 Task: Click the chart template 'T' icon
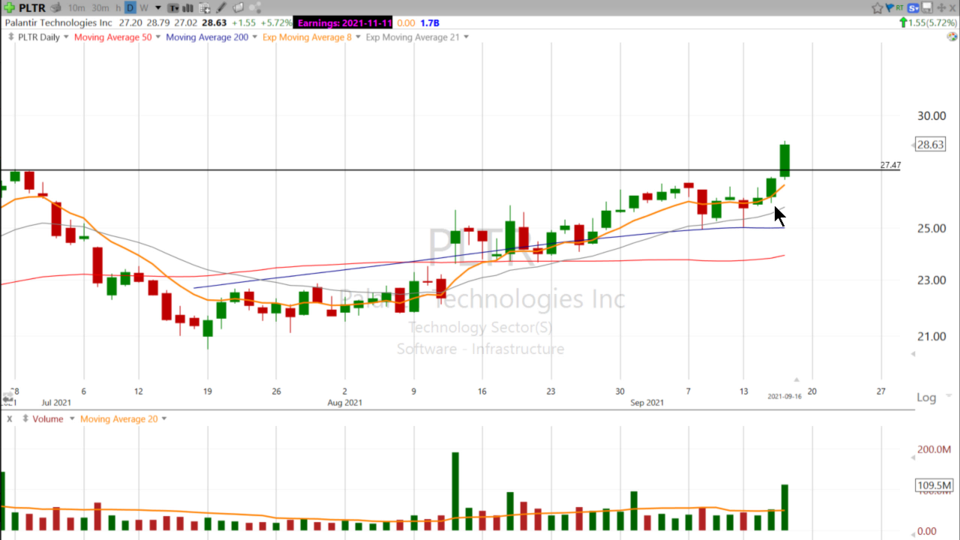click(173, 8)
